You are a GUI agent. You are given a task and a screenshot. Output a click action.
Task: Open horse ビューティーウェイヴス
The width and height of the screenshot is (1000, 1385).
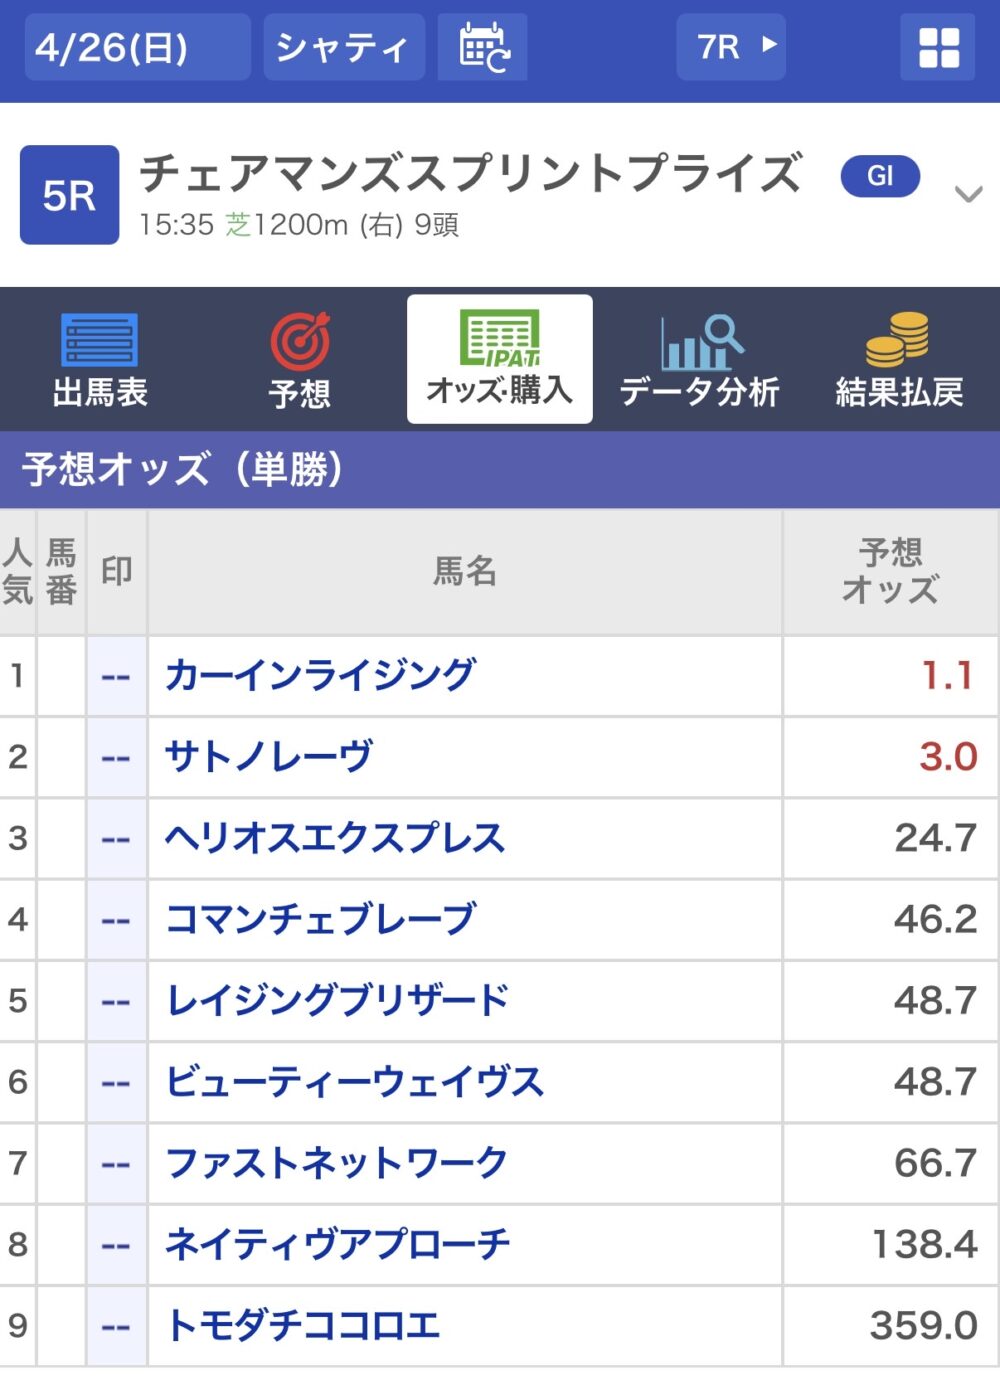[x=354, y=1082]
